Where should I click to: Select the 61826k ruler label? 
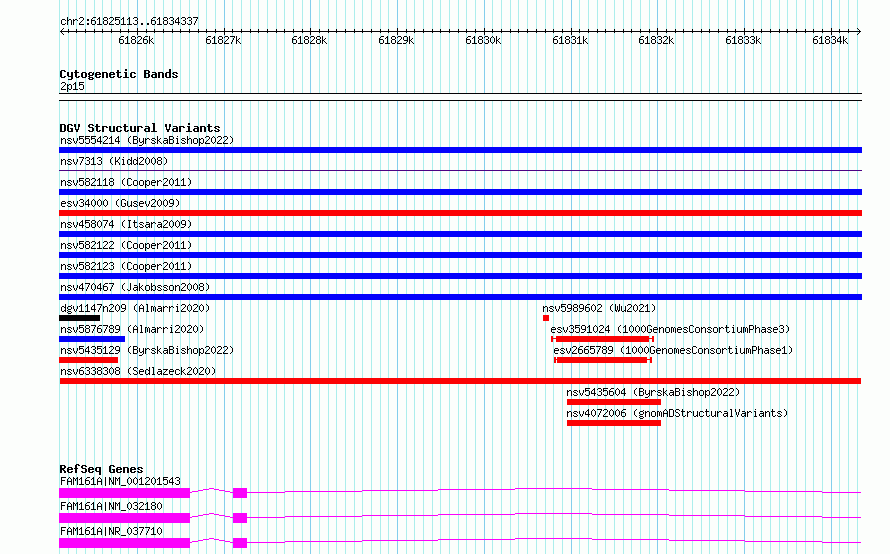[136, 40]
